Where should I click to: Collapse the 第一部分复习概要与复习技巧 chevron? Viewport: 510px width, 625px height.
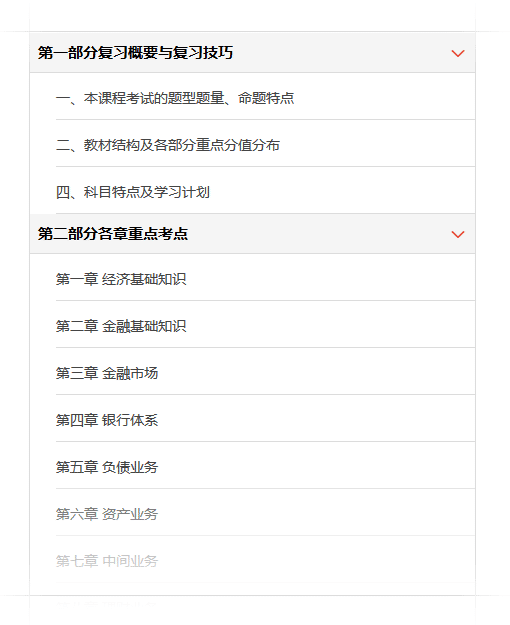coord(457,53)
